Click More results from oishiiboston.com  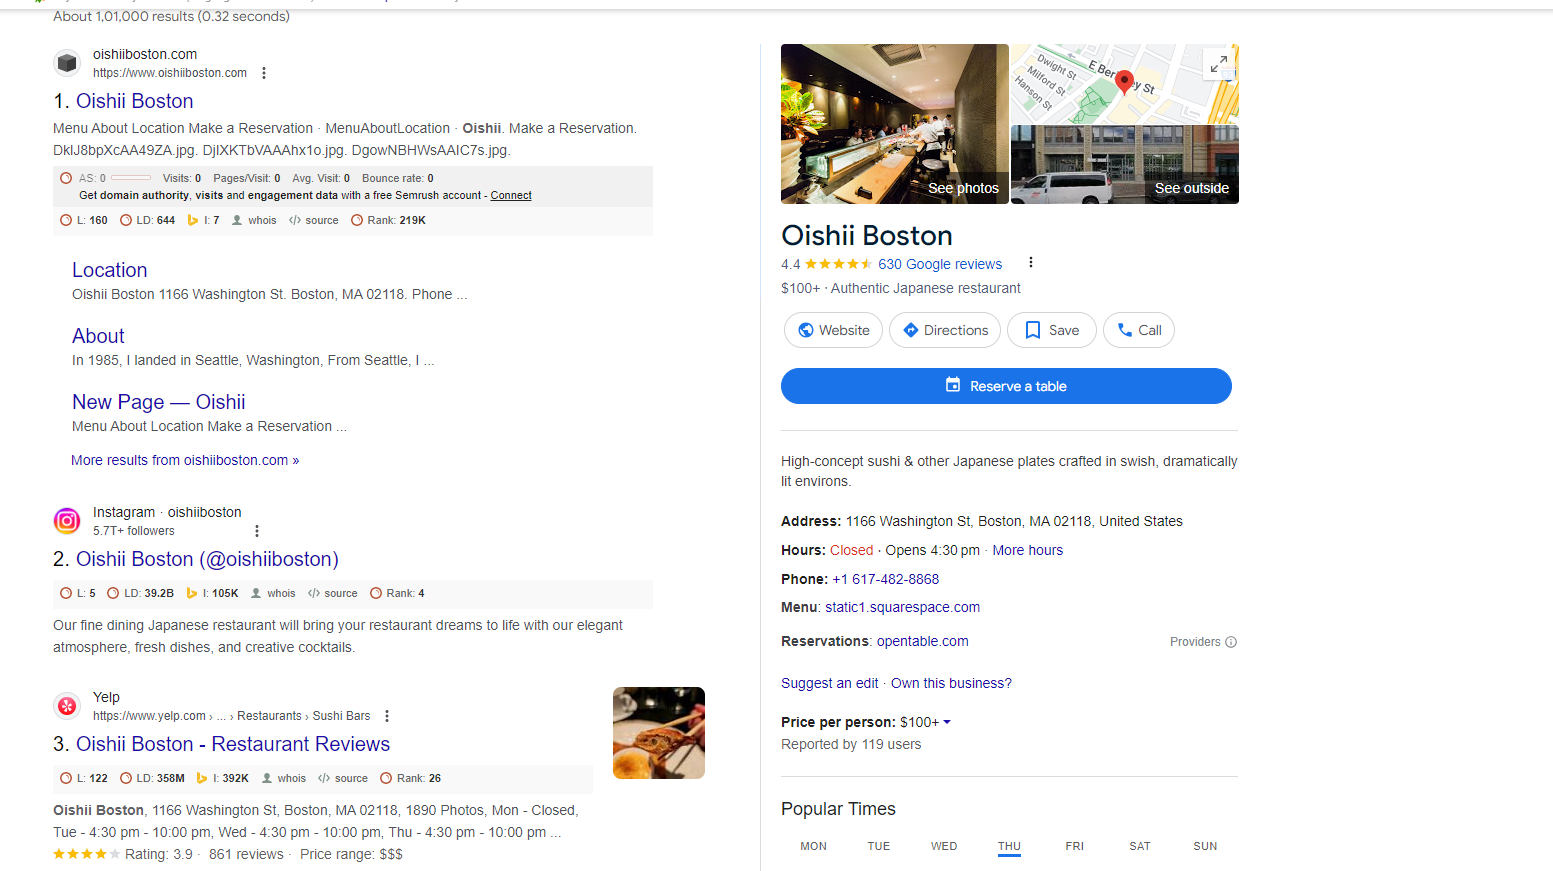coord(185,460)
